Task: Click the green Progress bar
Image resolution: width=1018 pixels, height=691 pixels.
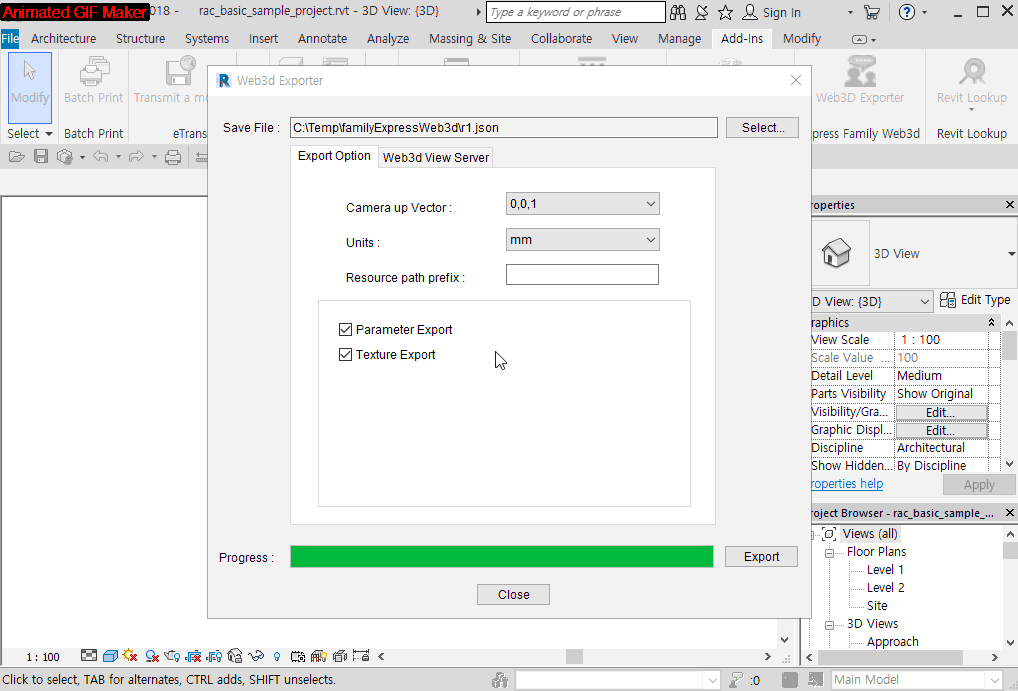Action: 502,557
